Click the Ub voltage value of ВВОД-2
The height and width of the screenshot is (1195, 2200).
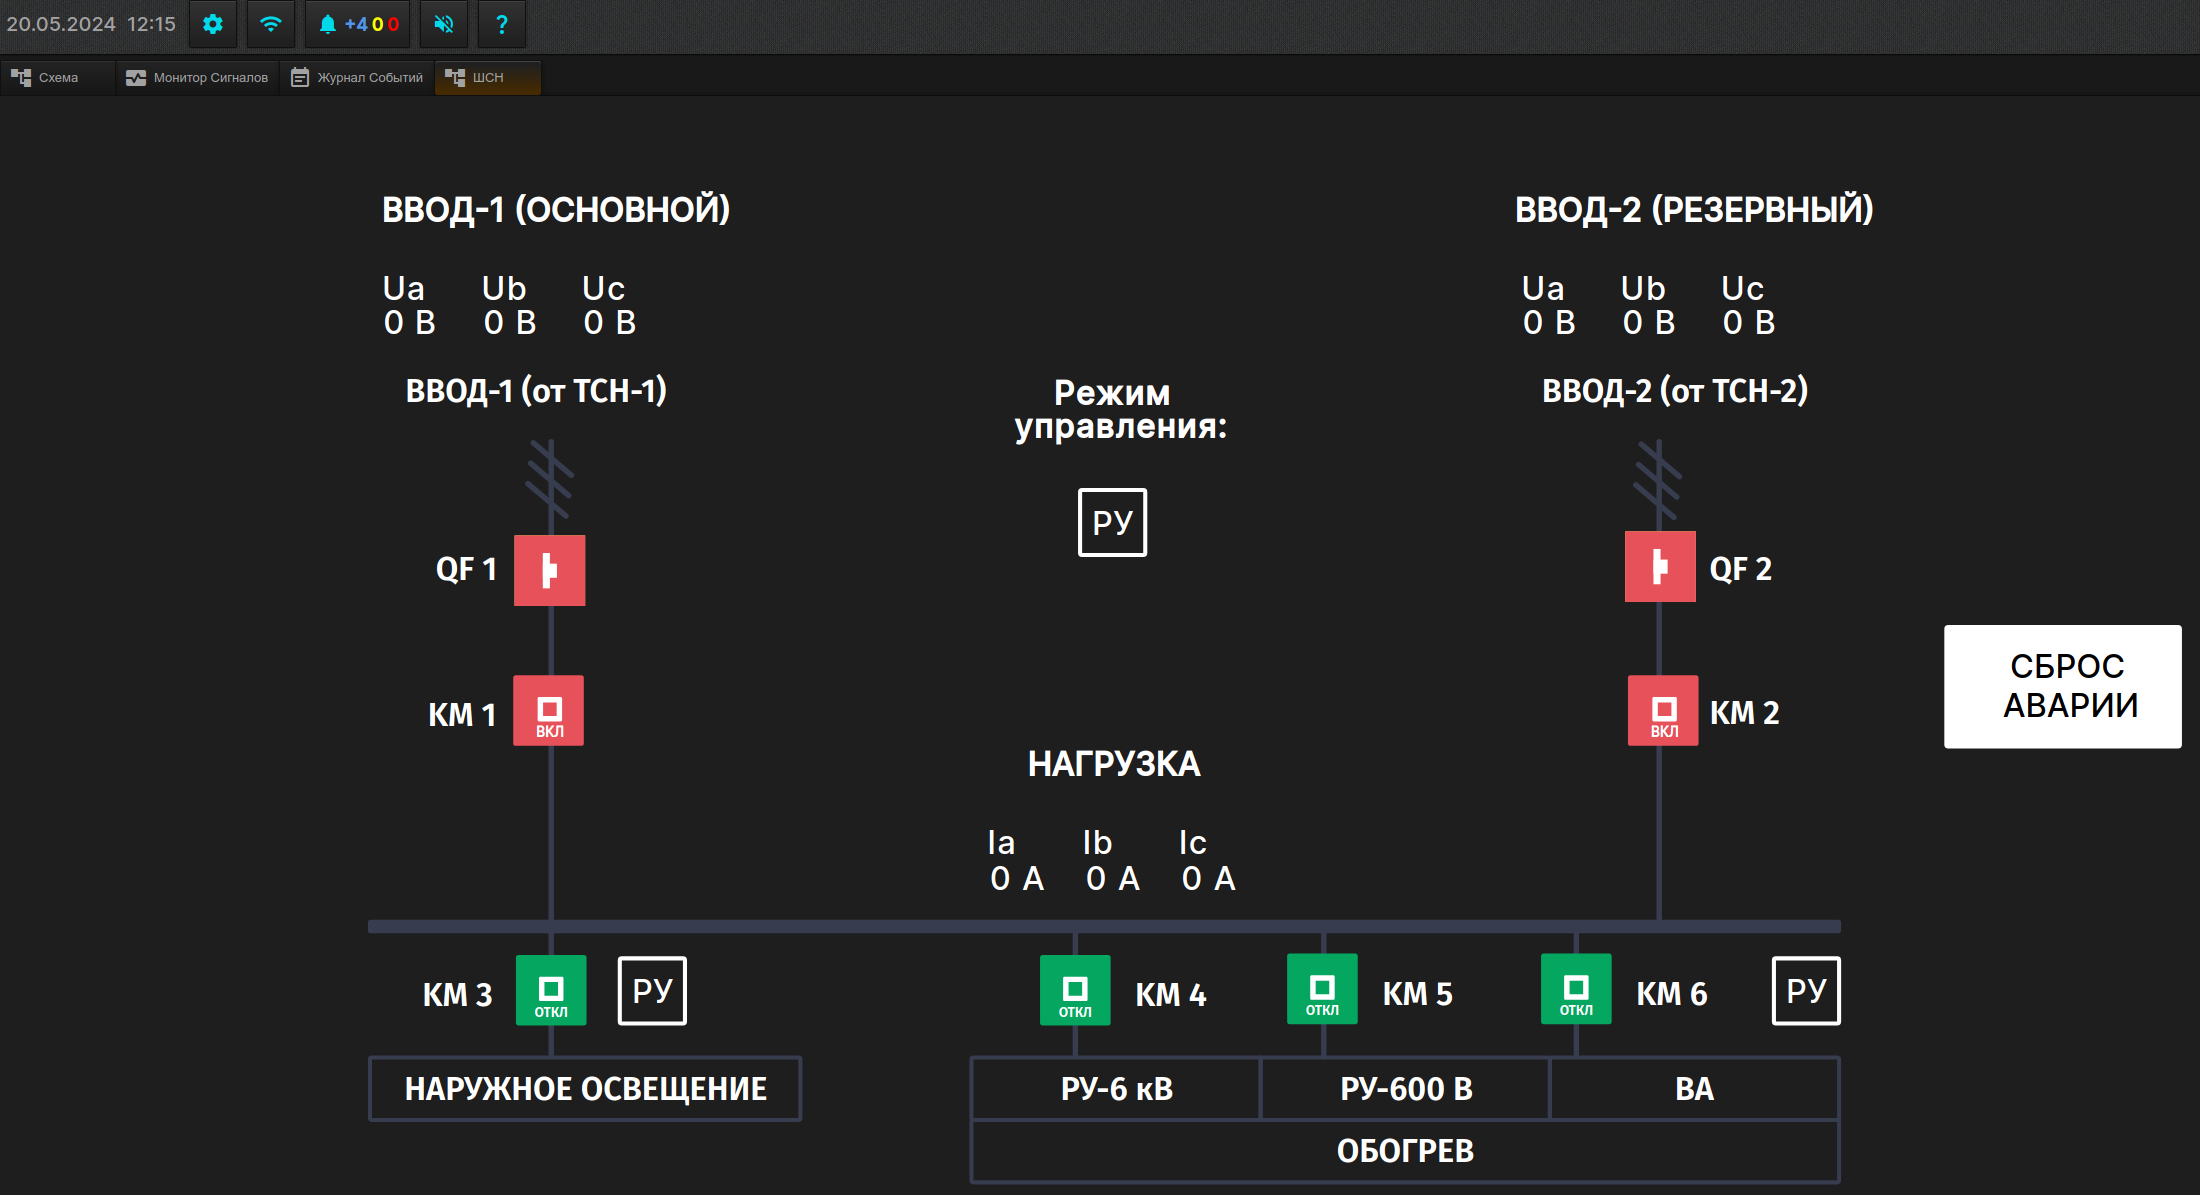tap(1649, 323)
